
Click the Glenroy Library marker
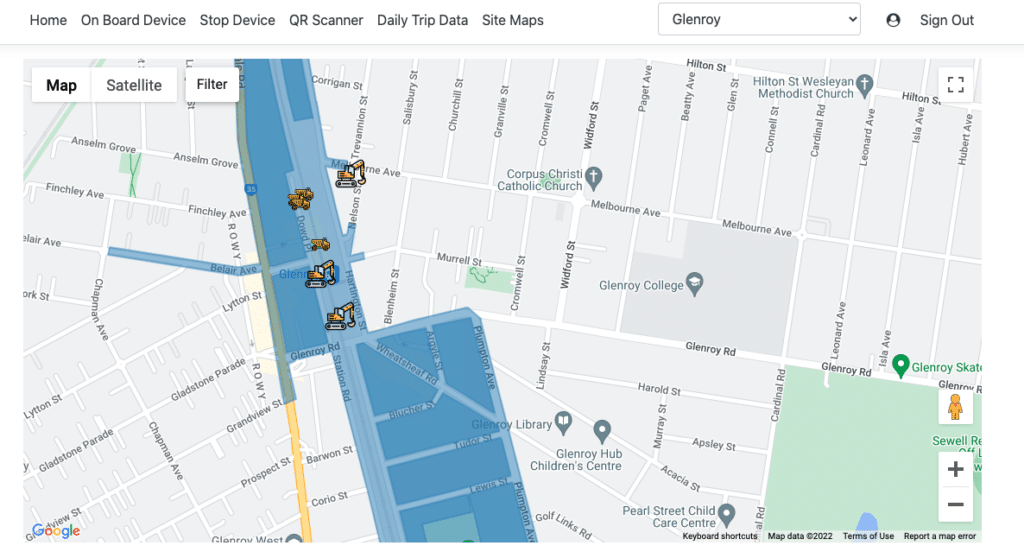pos(564,423)
